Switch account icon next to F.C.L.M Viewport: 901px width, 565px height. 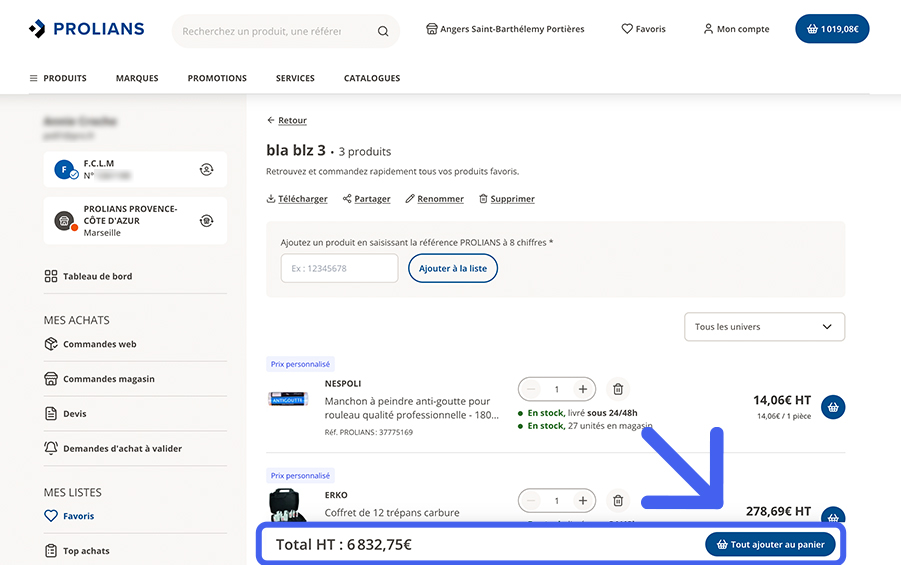pyautogui.click(x=206, y=170)
